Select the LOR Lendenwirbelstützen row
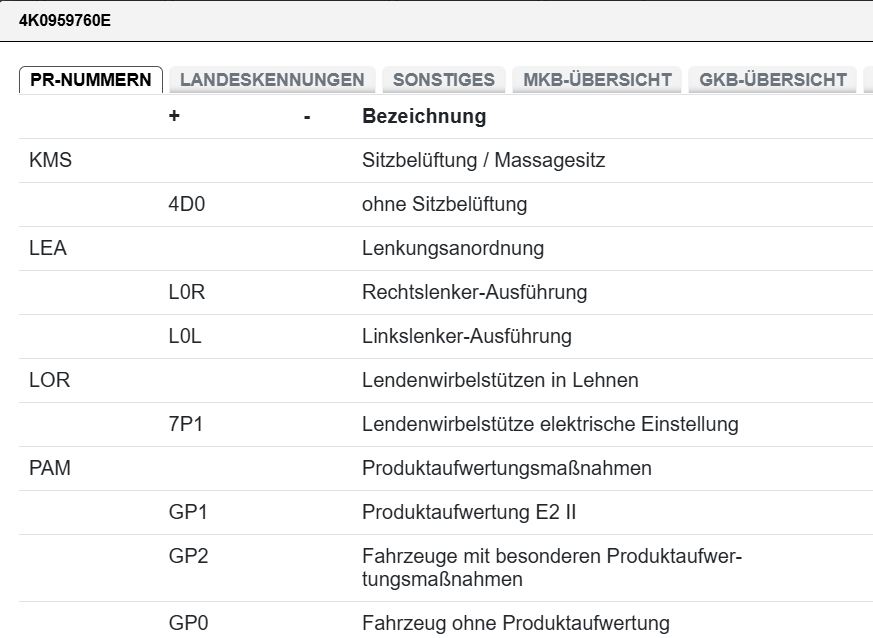Viewport: 873px width, 638px height. (500, 380)
